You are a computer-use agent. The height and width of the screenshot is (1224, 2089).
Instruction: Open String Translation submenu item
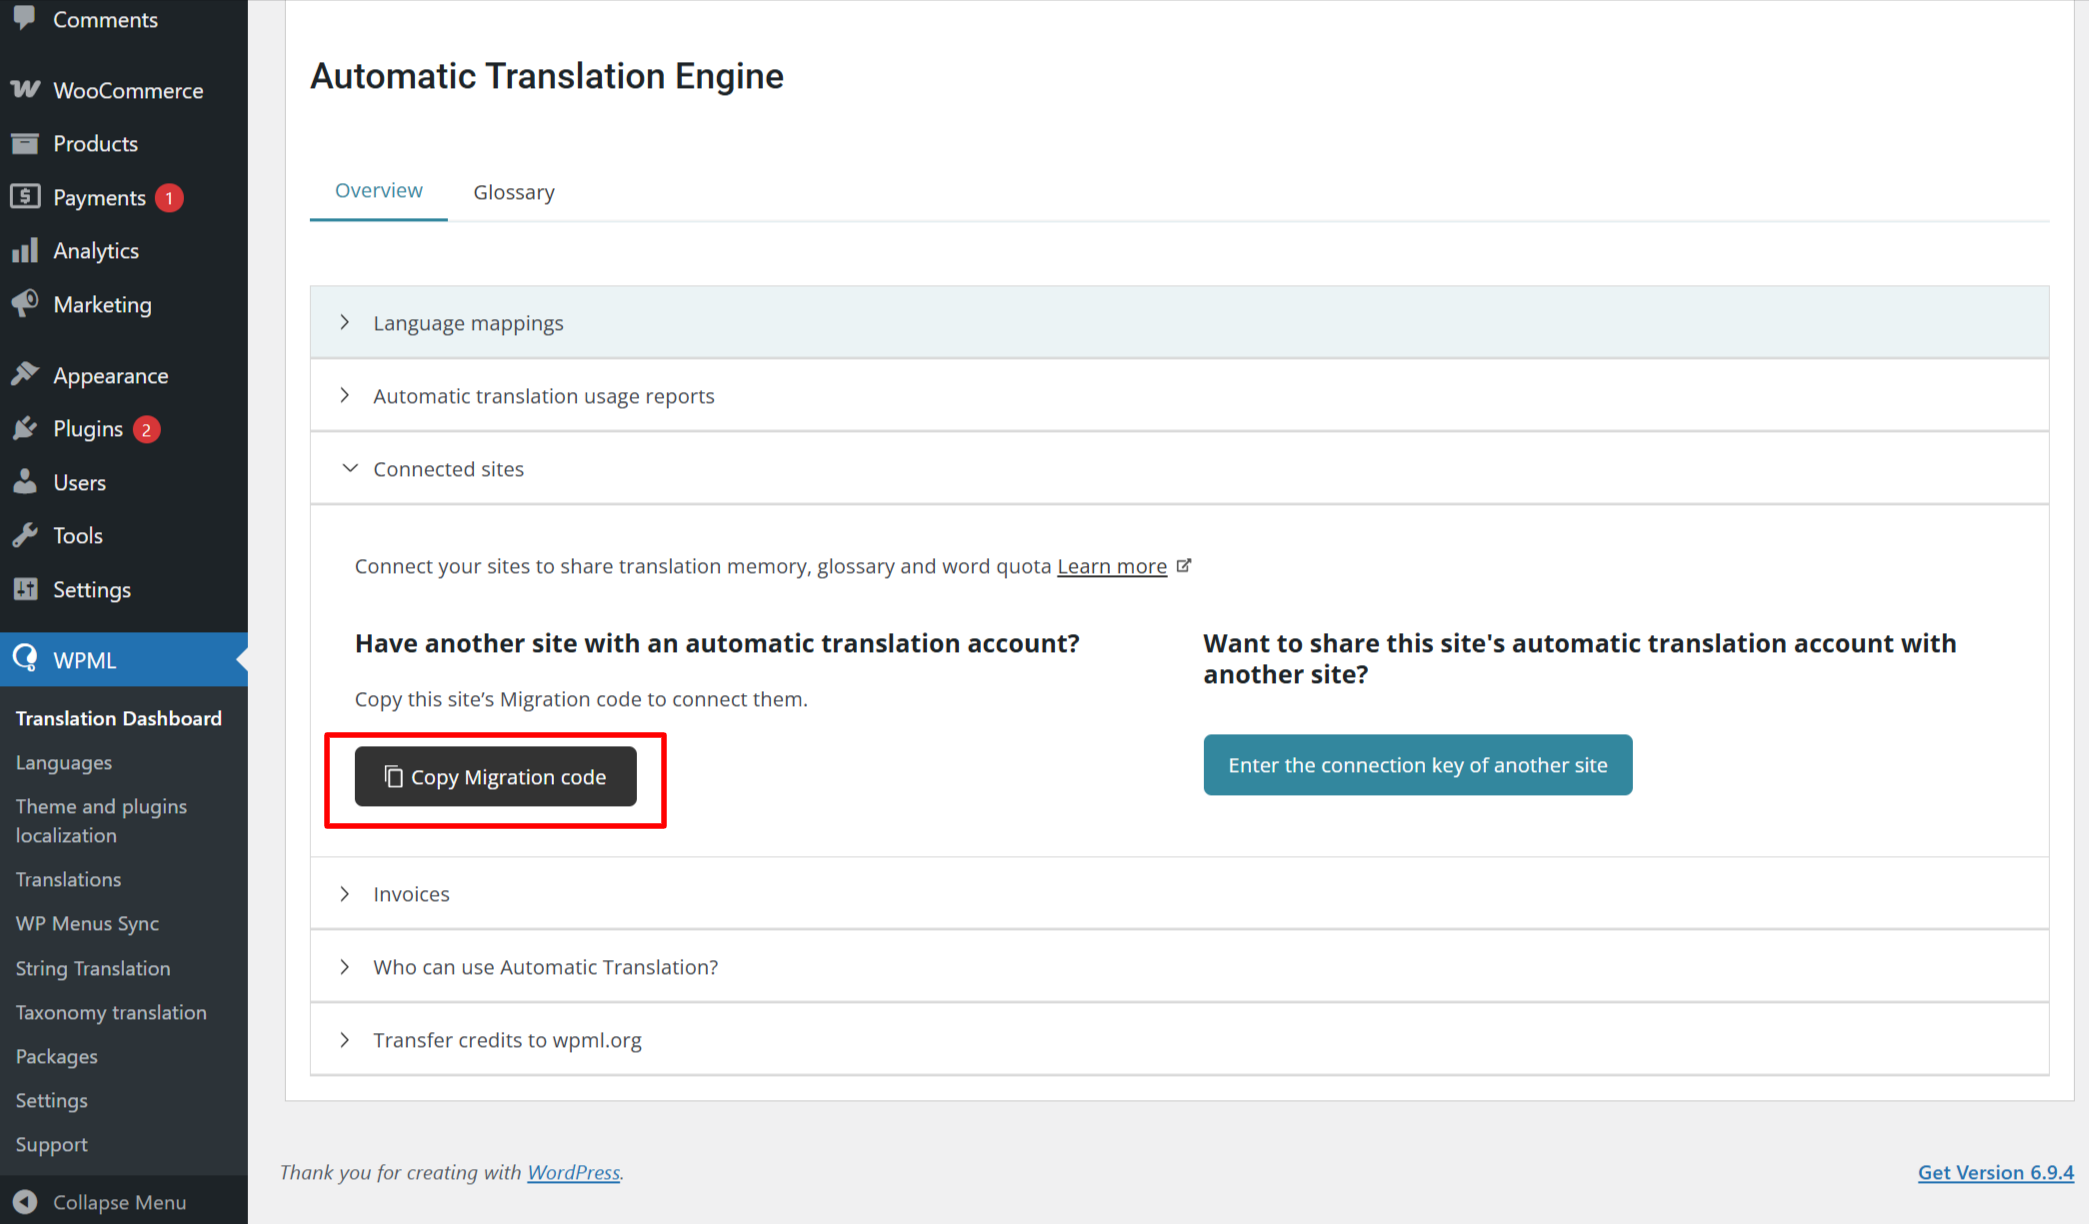click(x=93, y=968)
